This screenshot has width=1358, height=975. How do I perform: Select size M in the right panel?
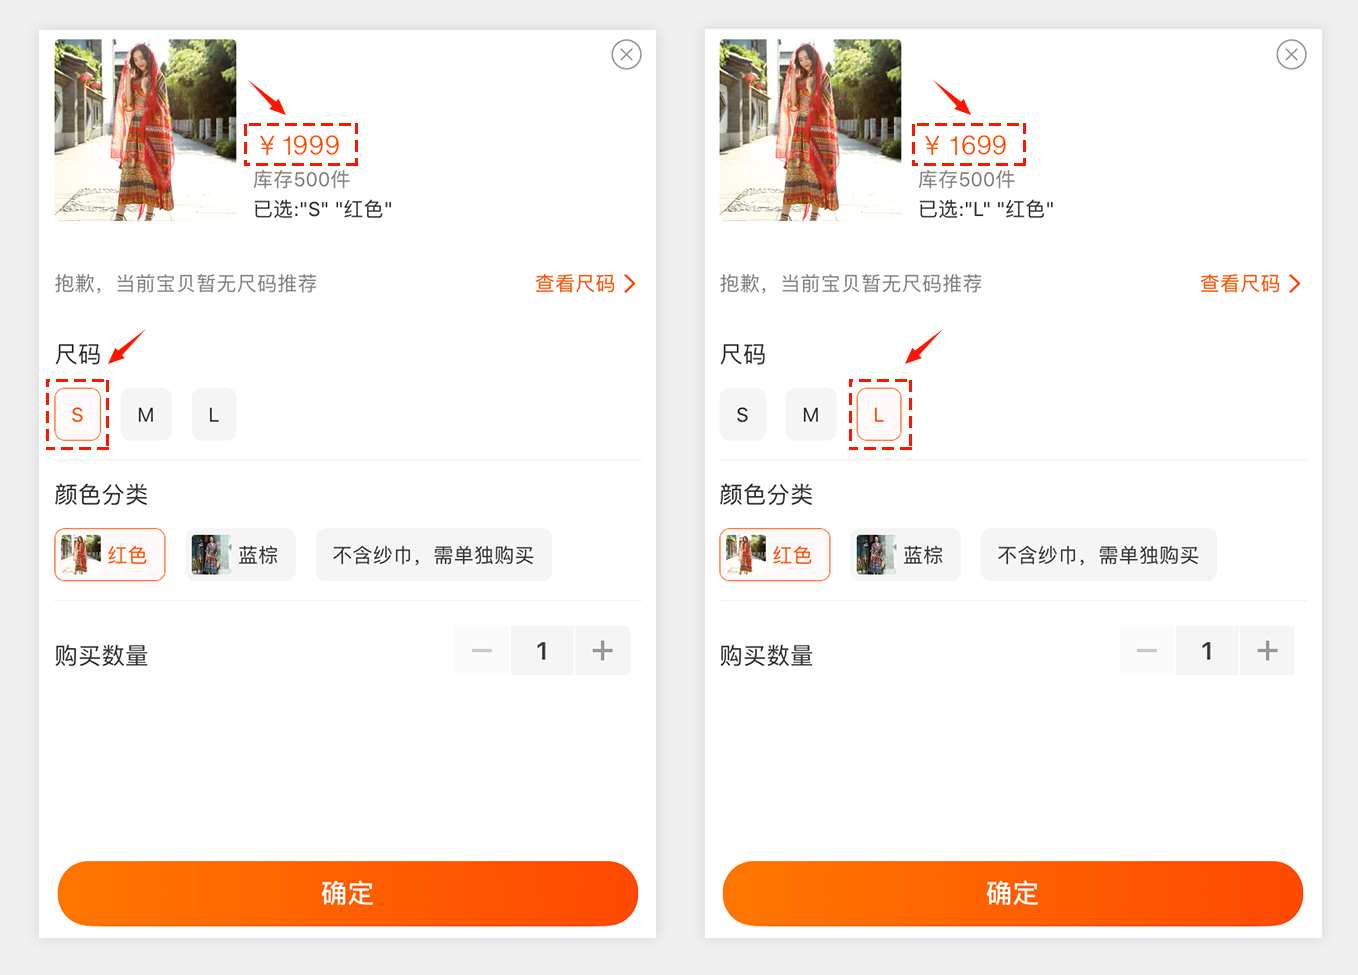811,413
